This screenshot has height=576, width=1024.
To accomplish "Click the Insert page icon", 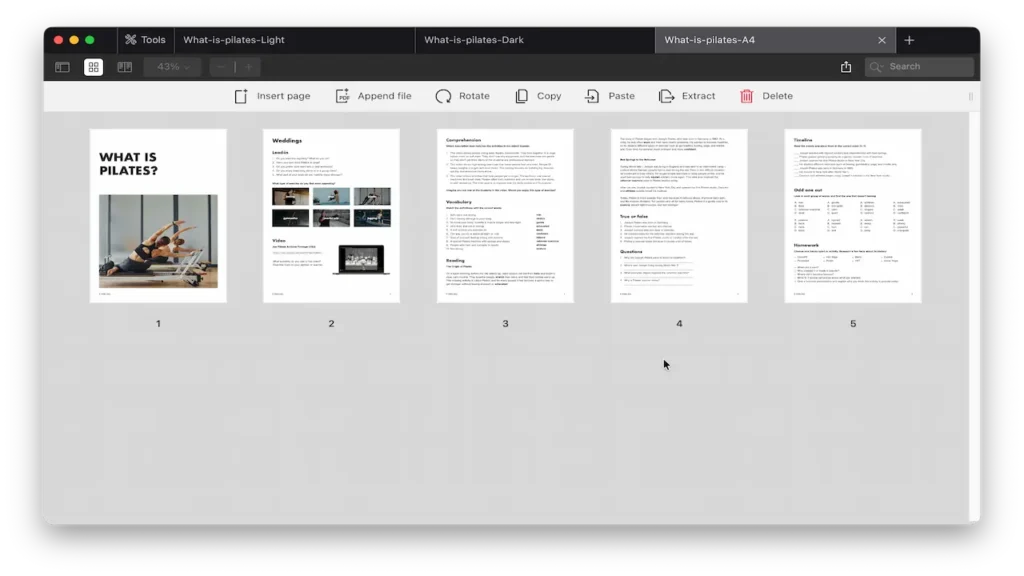I will click(x=241, y=96).
